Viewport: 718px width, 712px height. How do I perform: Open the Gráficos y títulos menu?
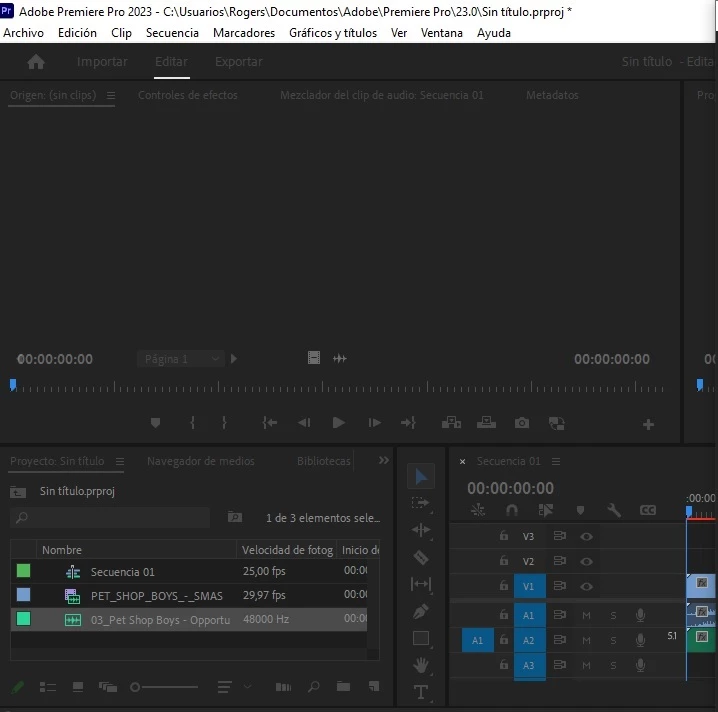click(x=333, y=33)
